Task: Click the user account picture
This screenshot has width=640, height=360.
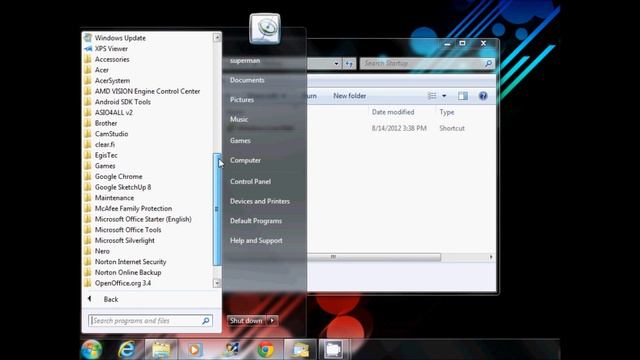Action: tap(265, 29)
